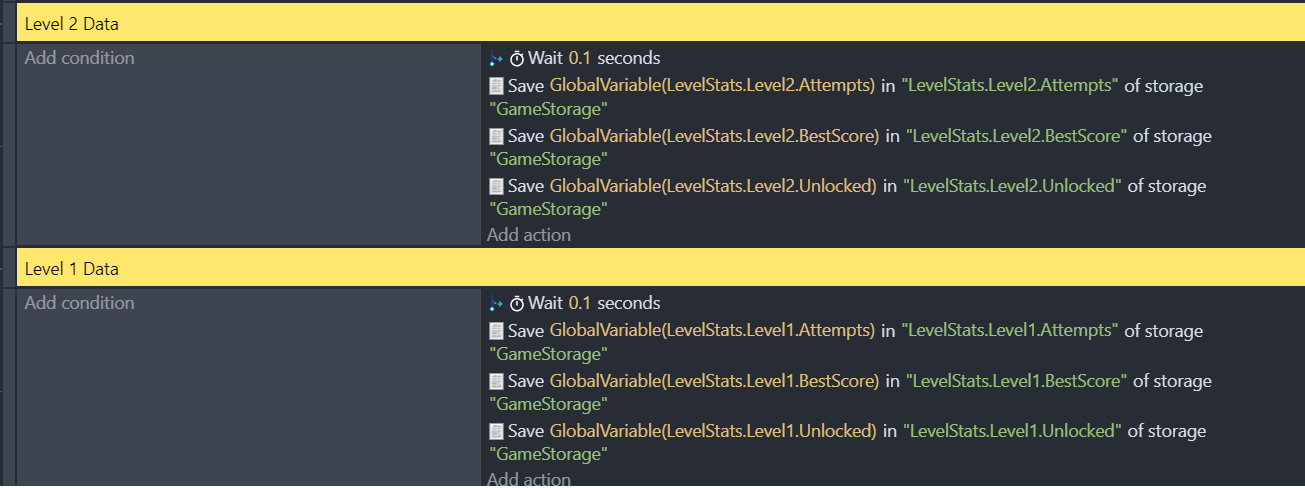Screen dimensions: 1305x488
Task: Click storage icon beside Level2.BestScore Save action
Action: (x=496, y=136)
